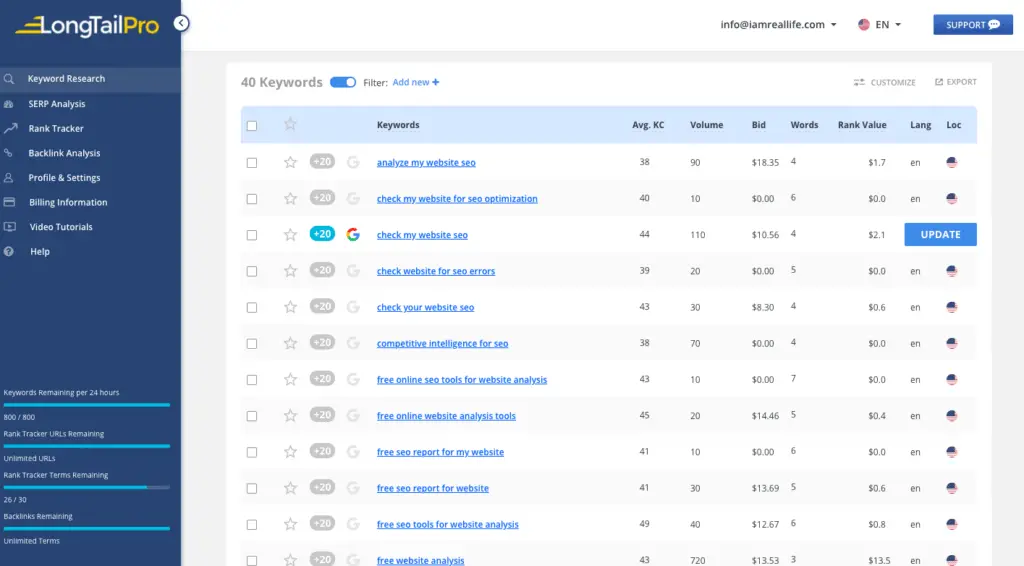The height and width of the screenshot is (566, 1024).
Task: Click the Backlinks Remaining progress bar
Action: pyautogui.click(x=87, y=528)
